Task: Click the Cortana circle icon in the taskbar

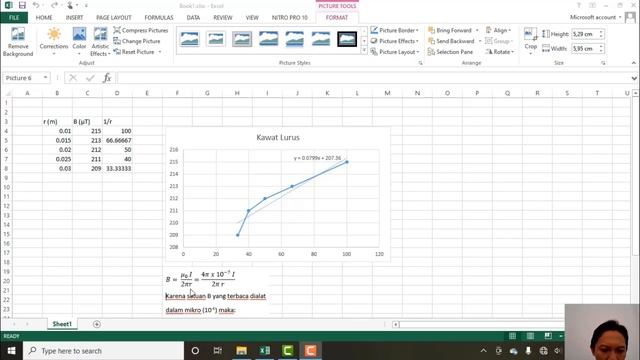Action: pyautogui.click(x=195, y=351)
